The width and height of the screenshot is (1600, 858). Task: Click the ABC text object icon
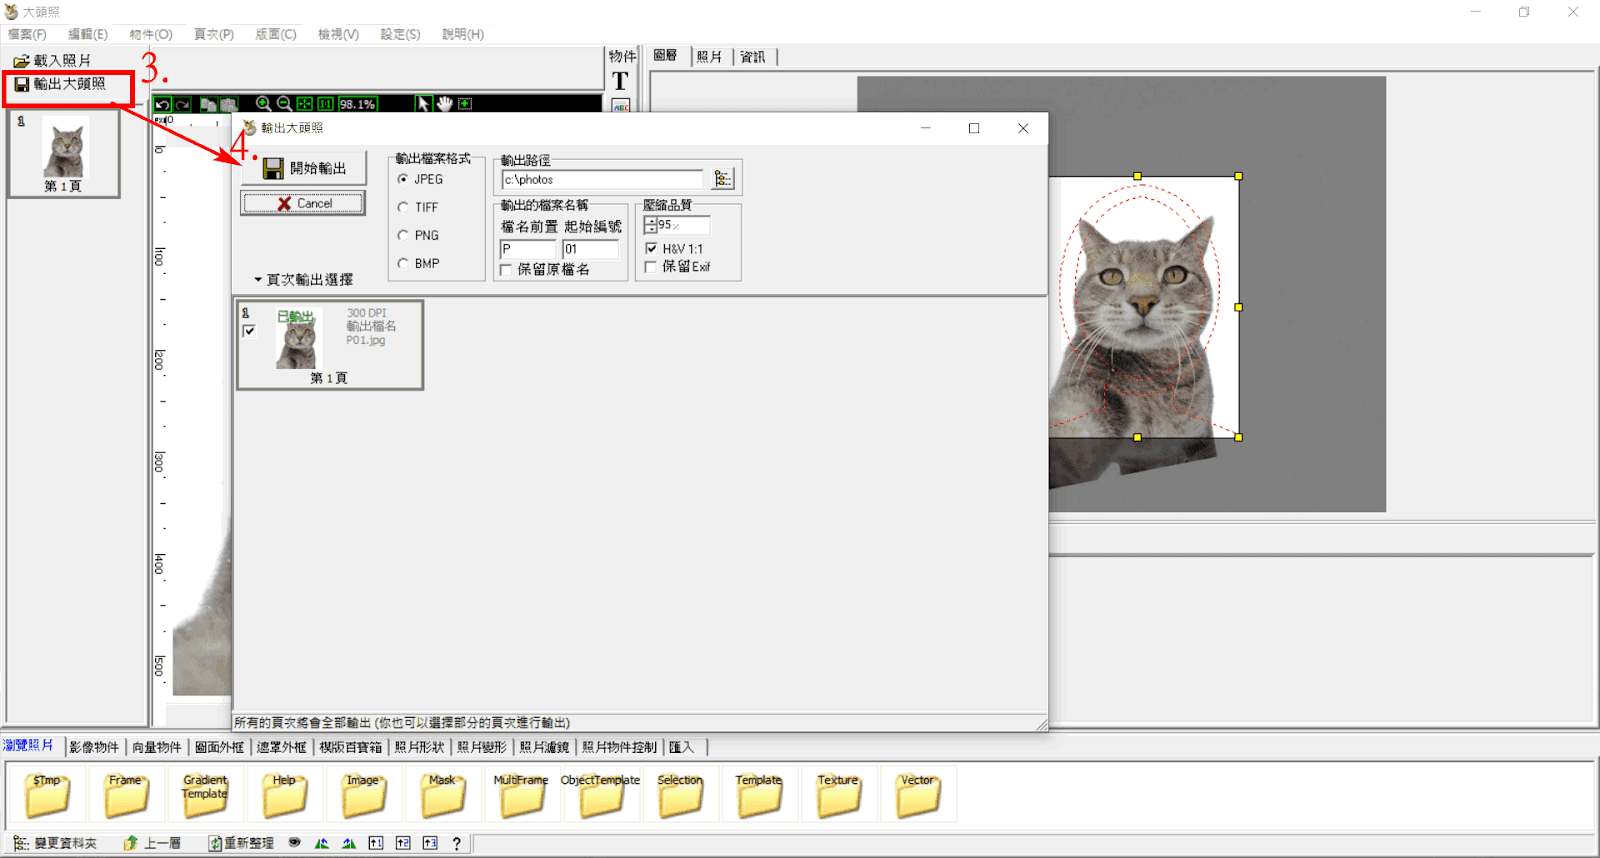[x=620, y=106]
